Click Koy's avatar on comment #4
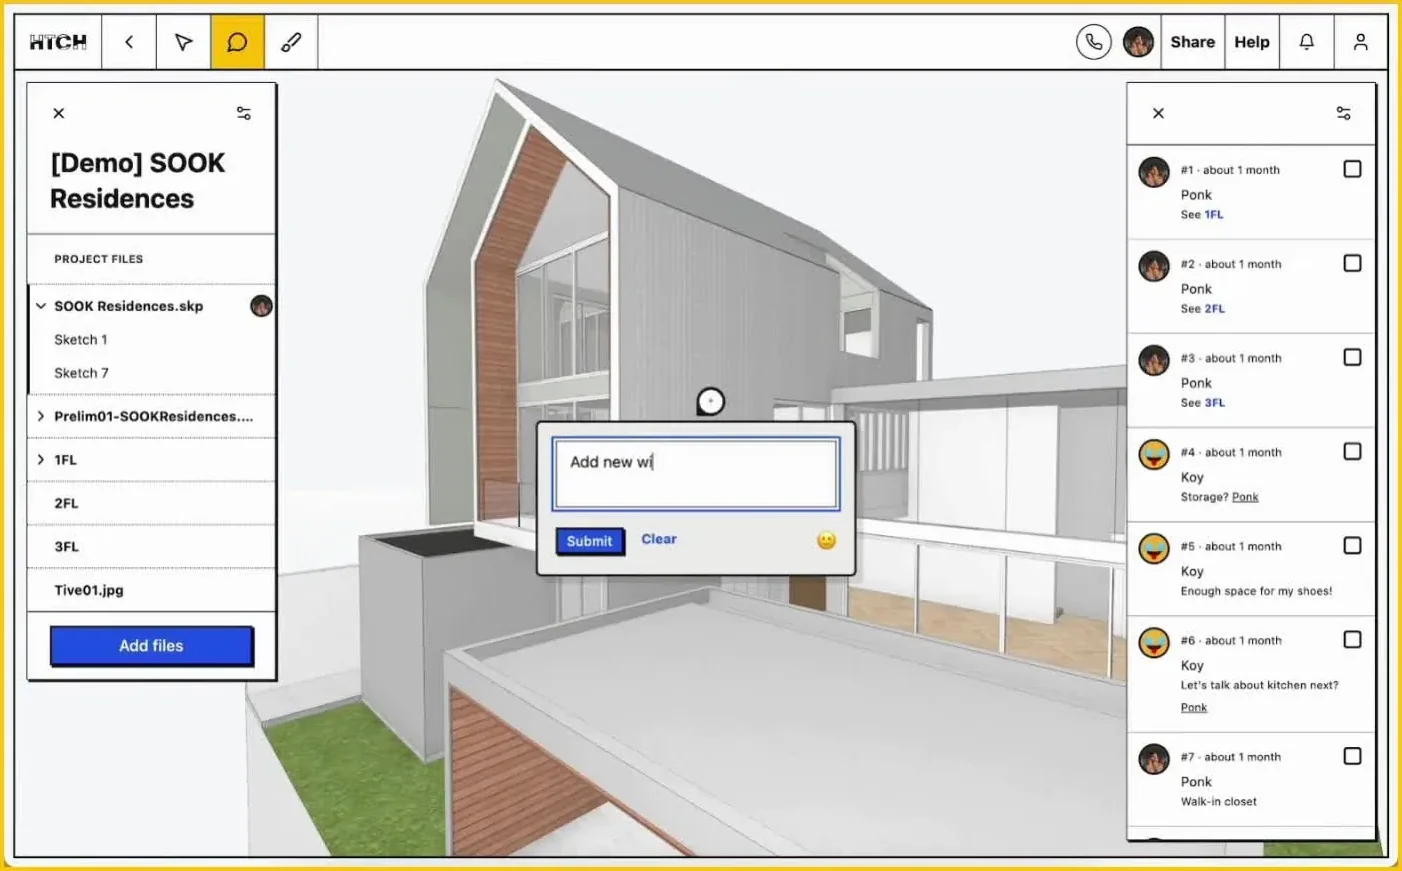This screenshot has height=871, width=1402. (x=1154, y=454)
